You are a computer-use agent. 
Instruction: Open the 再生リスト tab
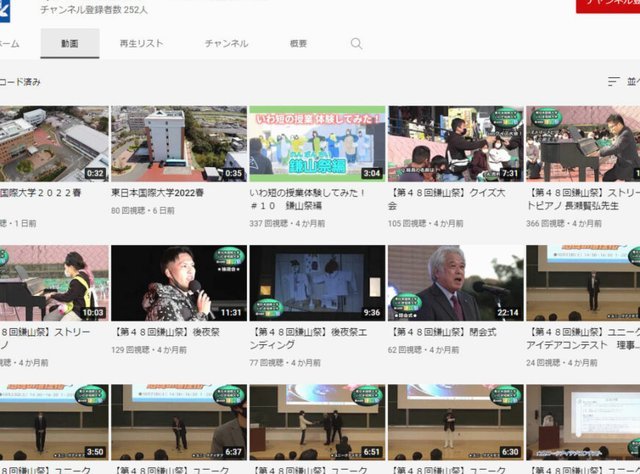[141, 43]
